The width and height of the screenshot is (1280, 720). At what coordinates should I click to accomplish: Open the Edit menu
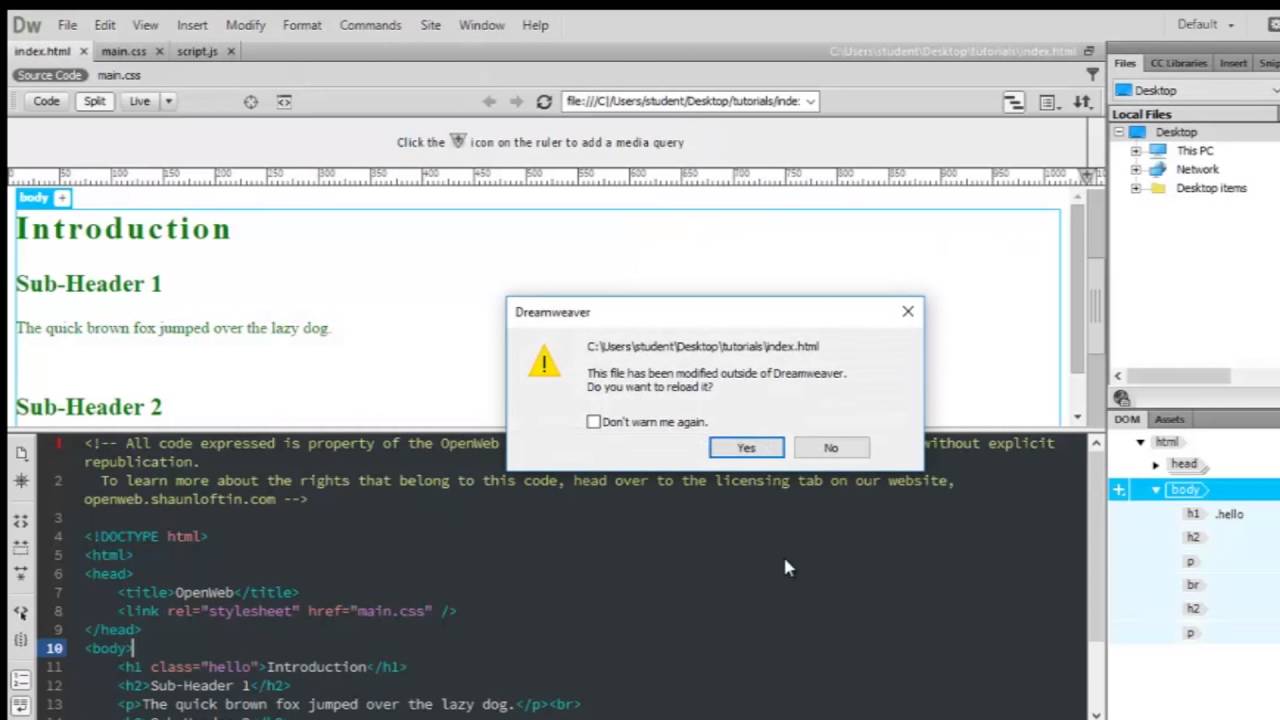click(105, 25)
